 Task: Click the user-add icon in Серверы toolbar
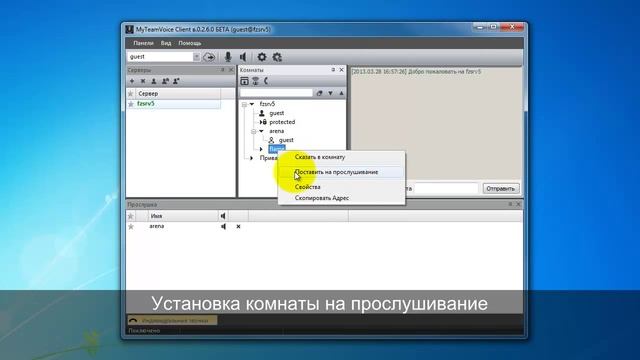176,81
